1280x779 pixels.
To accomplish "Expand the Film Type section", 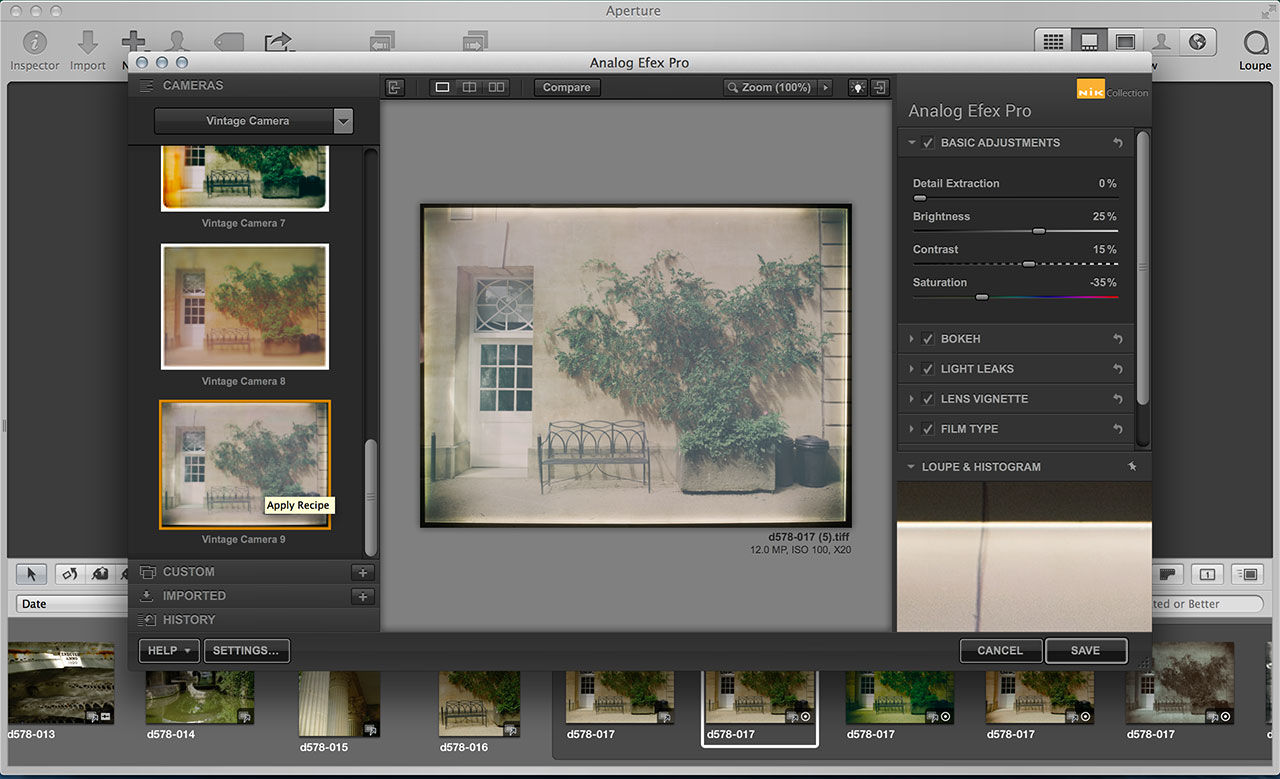I will point(911,429).
